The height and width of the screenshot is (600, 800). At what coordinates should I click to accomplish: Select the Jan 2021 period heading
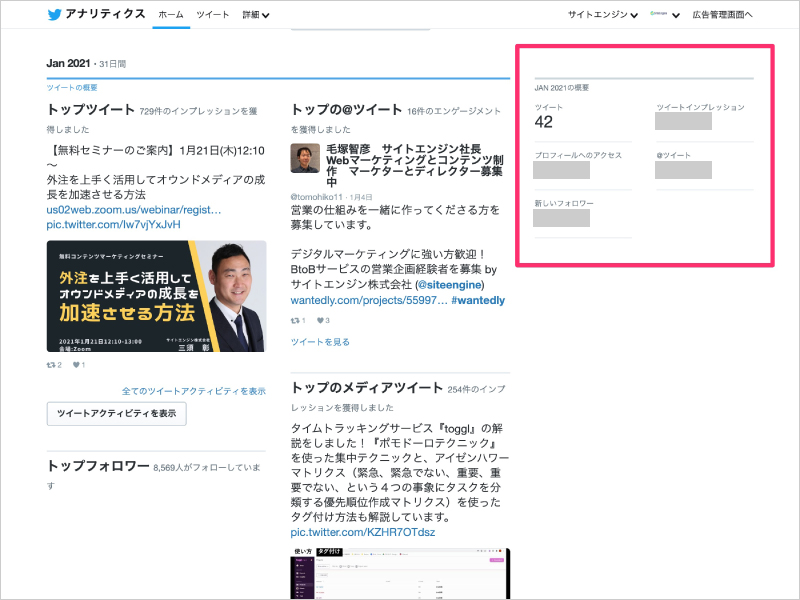[x=68, y=63]
